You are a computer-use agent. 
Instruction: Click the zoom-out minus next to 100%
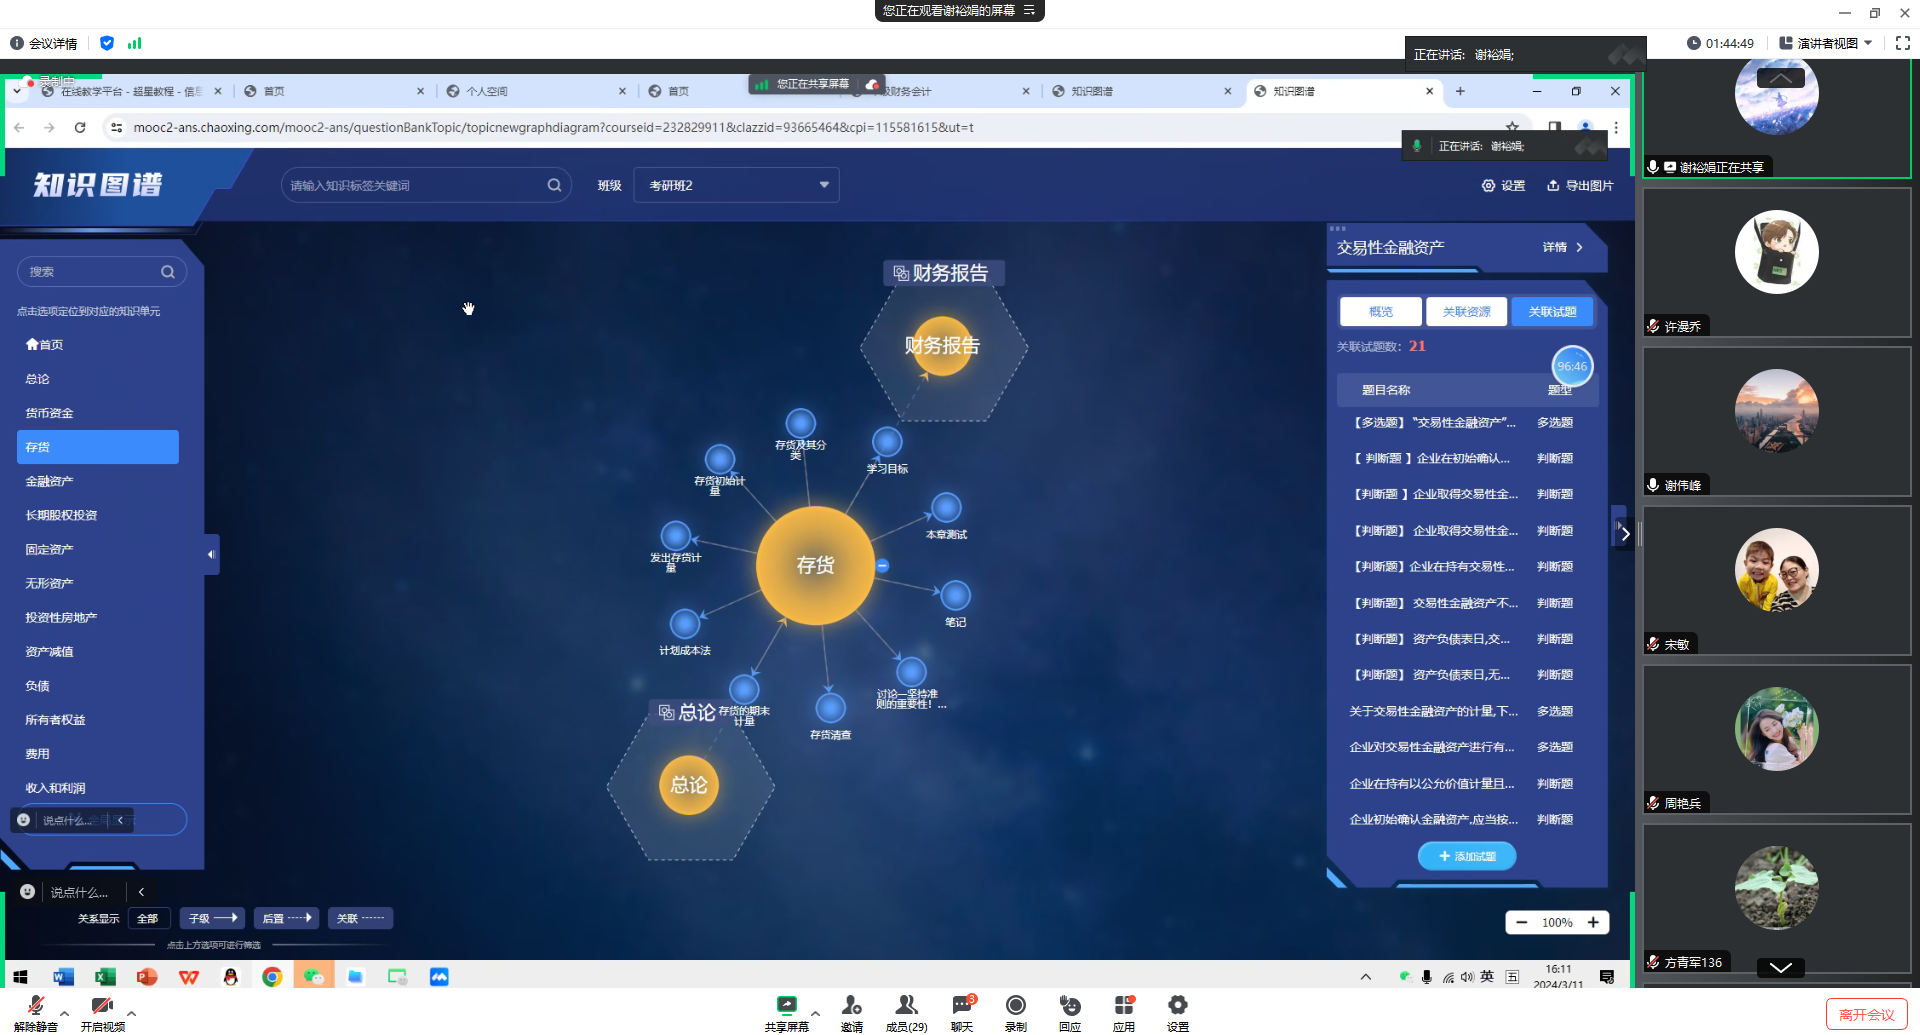pyautogui.click(x=1522, y=922)
